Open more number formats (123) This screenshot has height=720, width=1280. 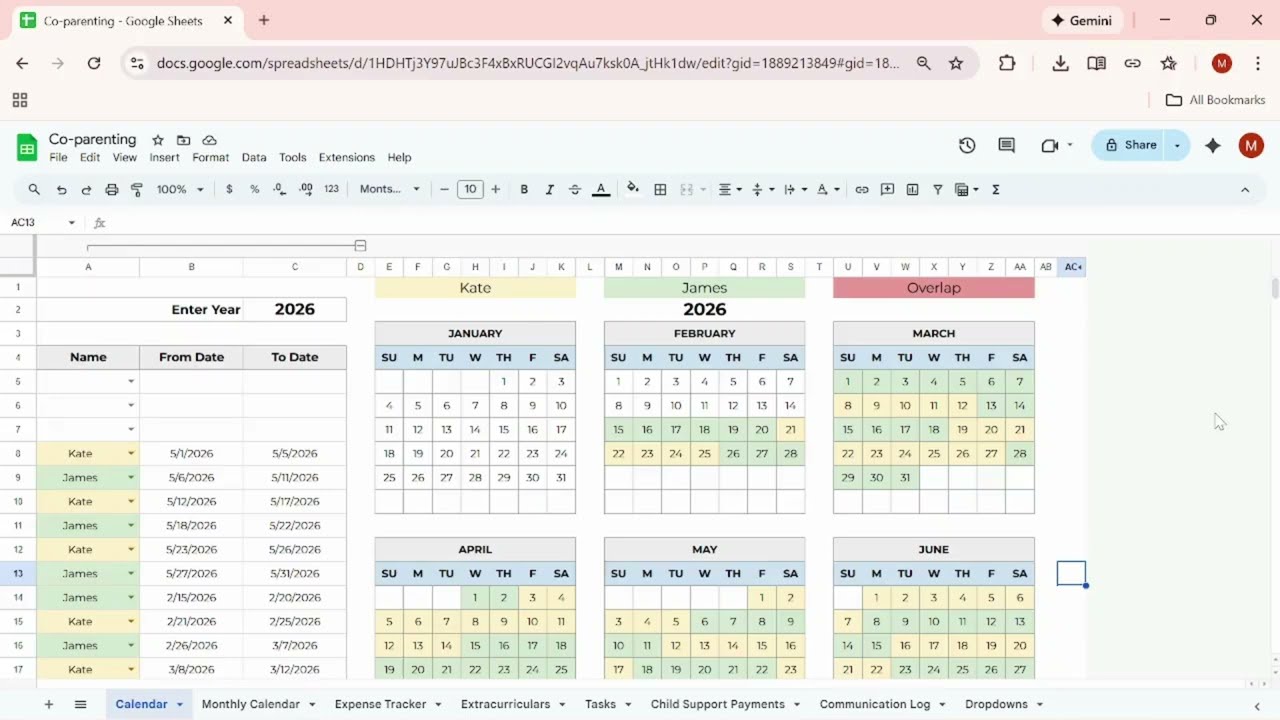332,189
